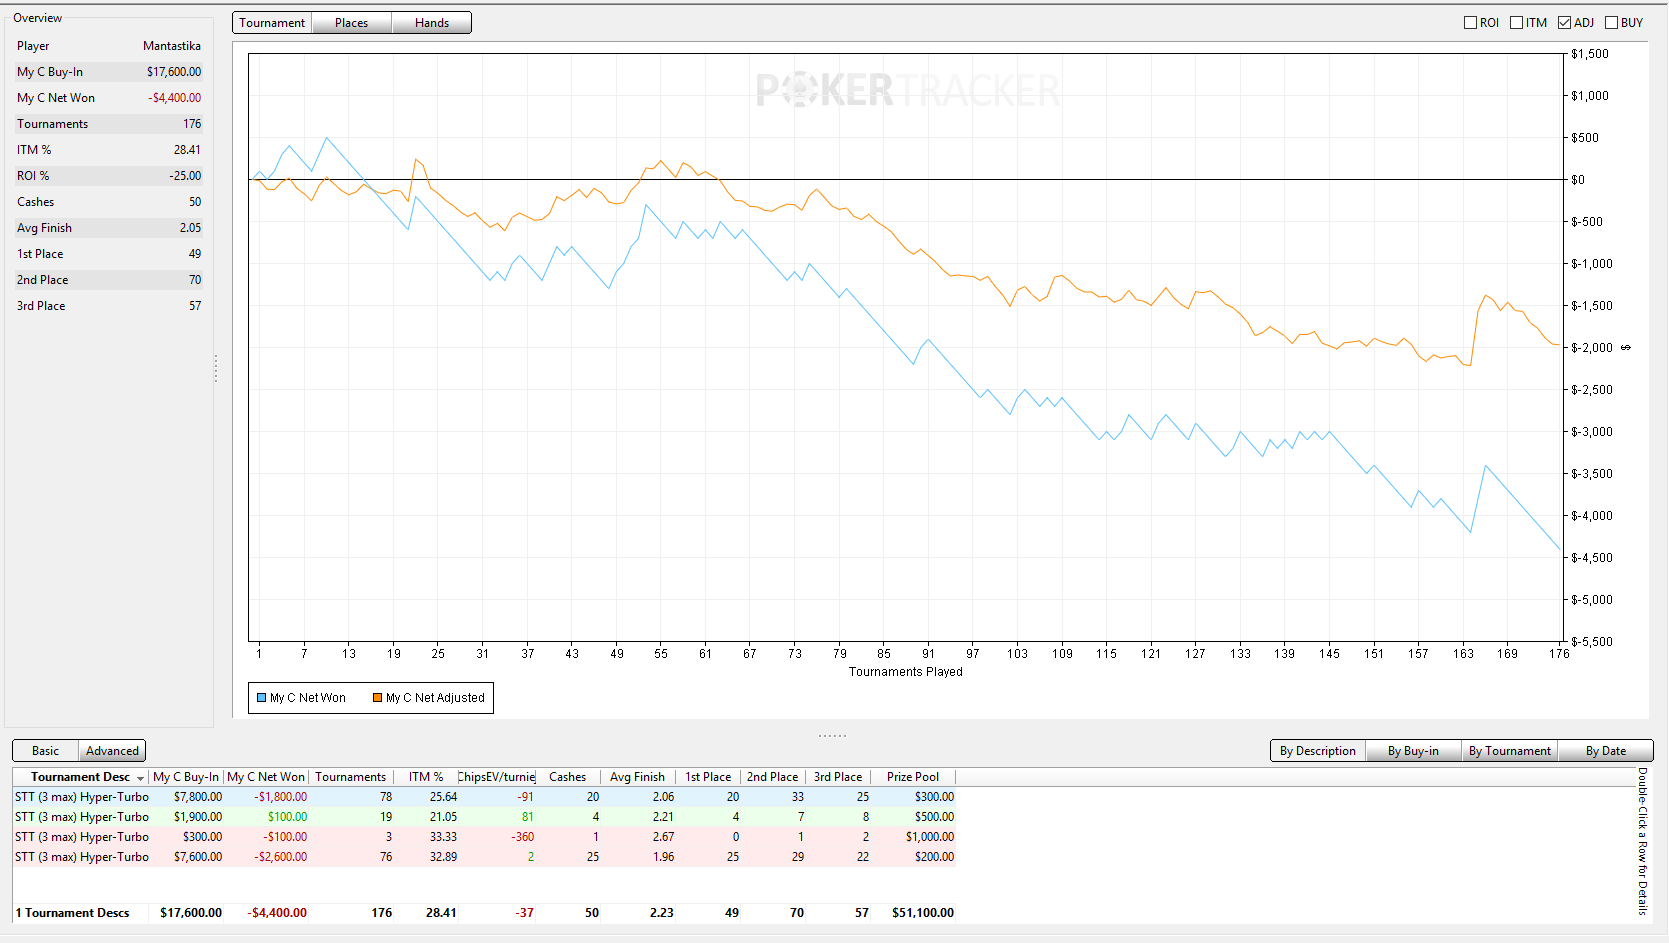Viewport: 1669px width, 943px height.
Task: Click the 1 Tournament Descs summary label
Action: click(72, 913)
